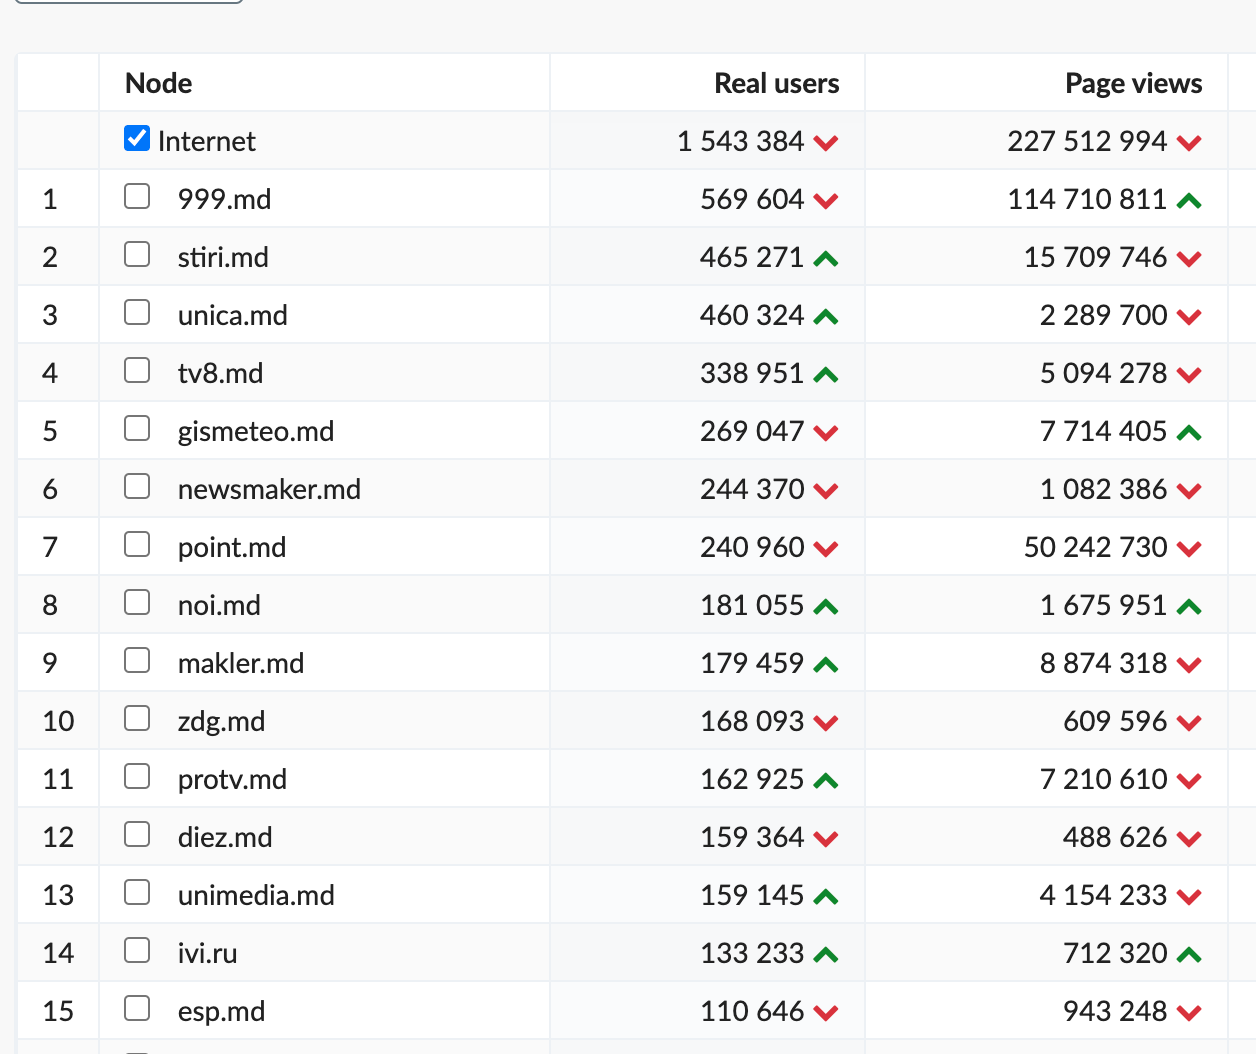This screenshot has height=1054, width=1256.
Task: Sort by the Real users column header
Action: [x=777, y=83]
